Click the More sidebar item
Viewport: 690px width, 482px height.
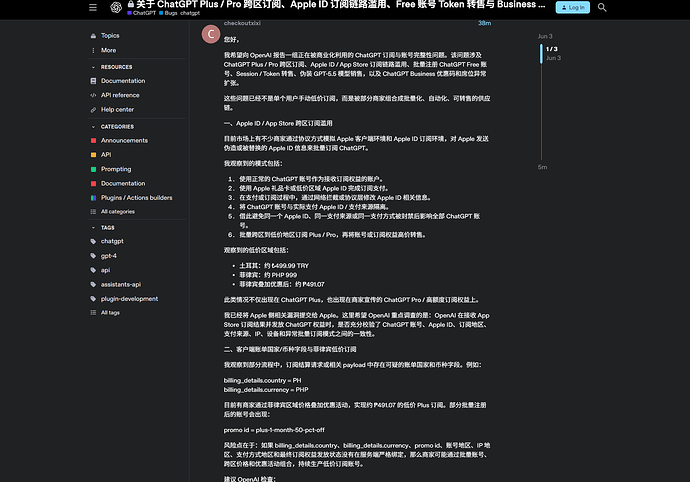coord(109,50)
